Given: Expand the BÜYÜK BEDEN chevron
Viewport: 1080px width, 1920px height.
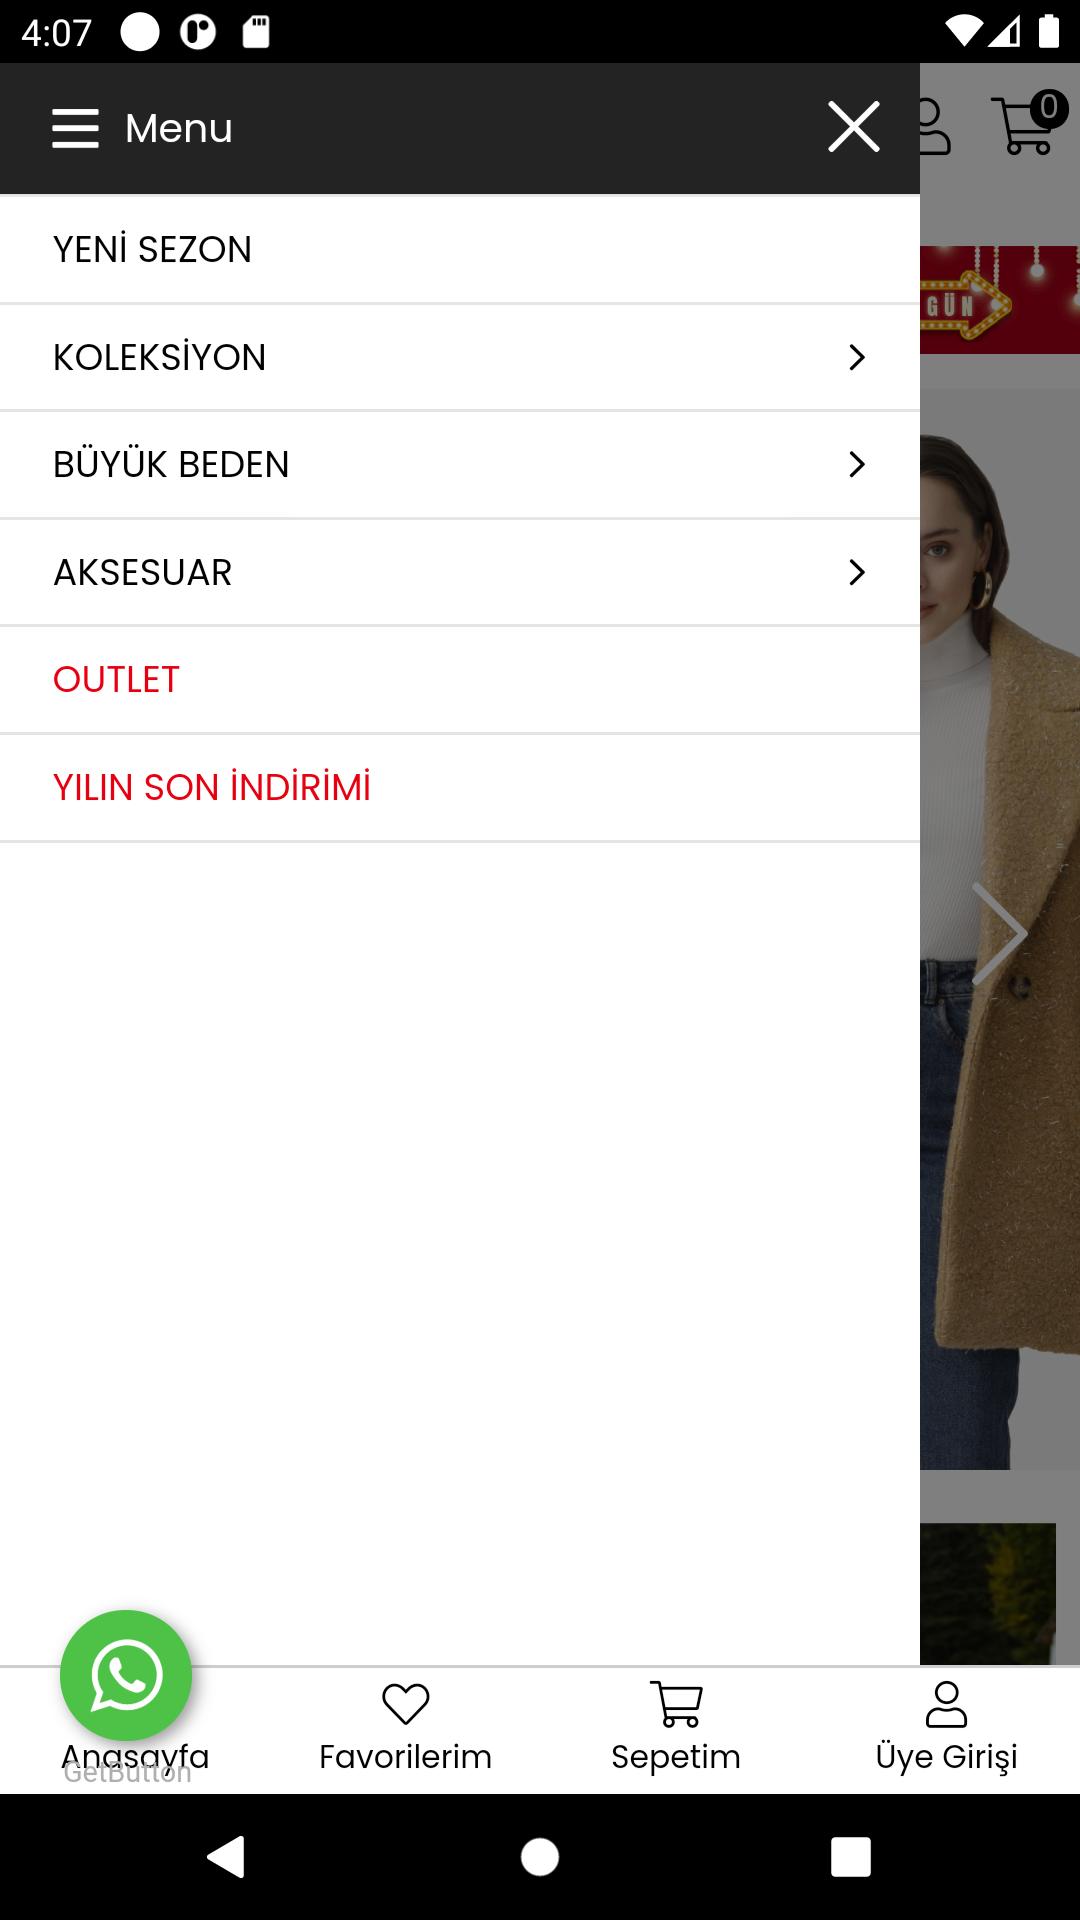Looking at the screenshot, I should click(857, 464).
